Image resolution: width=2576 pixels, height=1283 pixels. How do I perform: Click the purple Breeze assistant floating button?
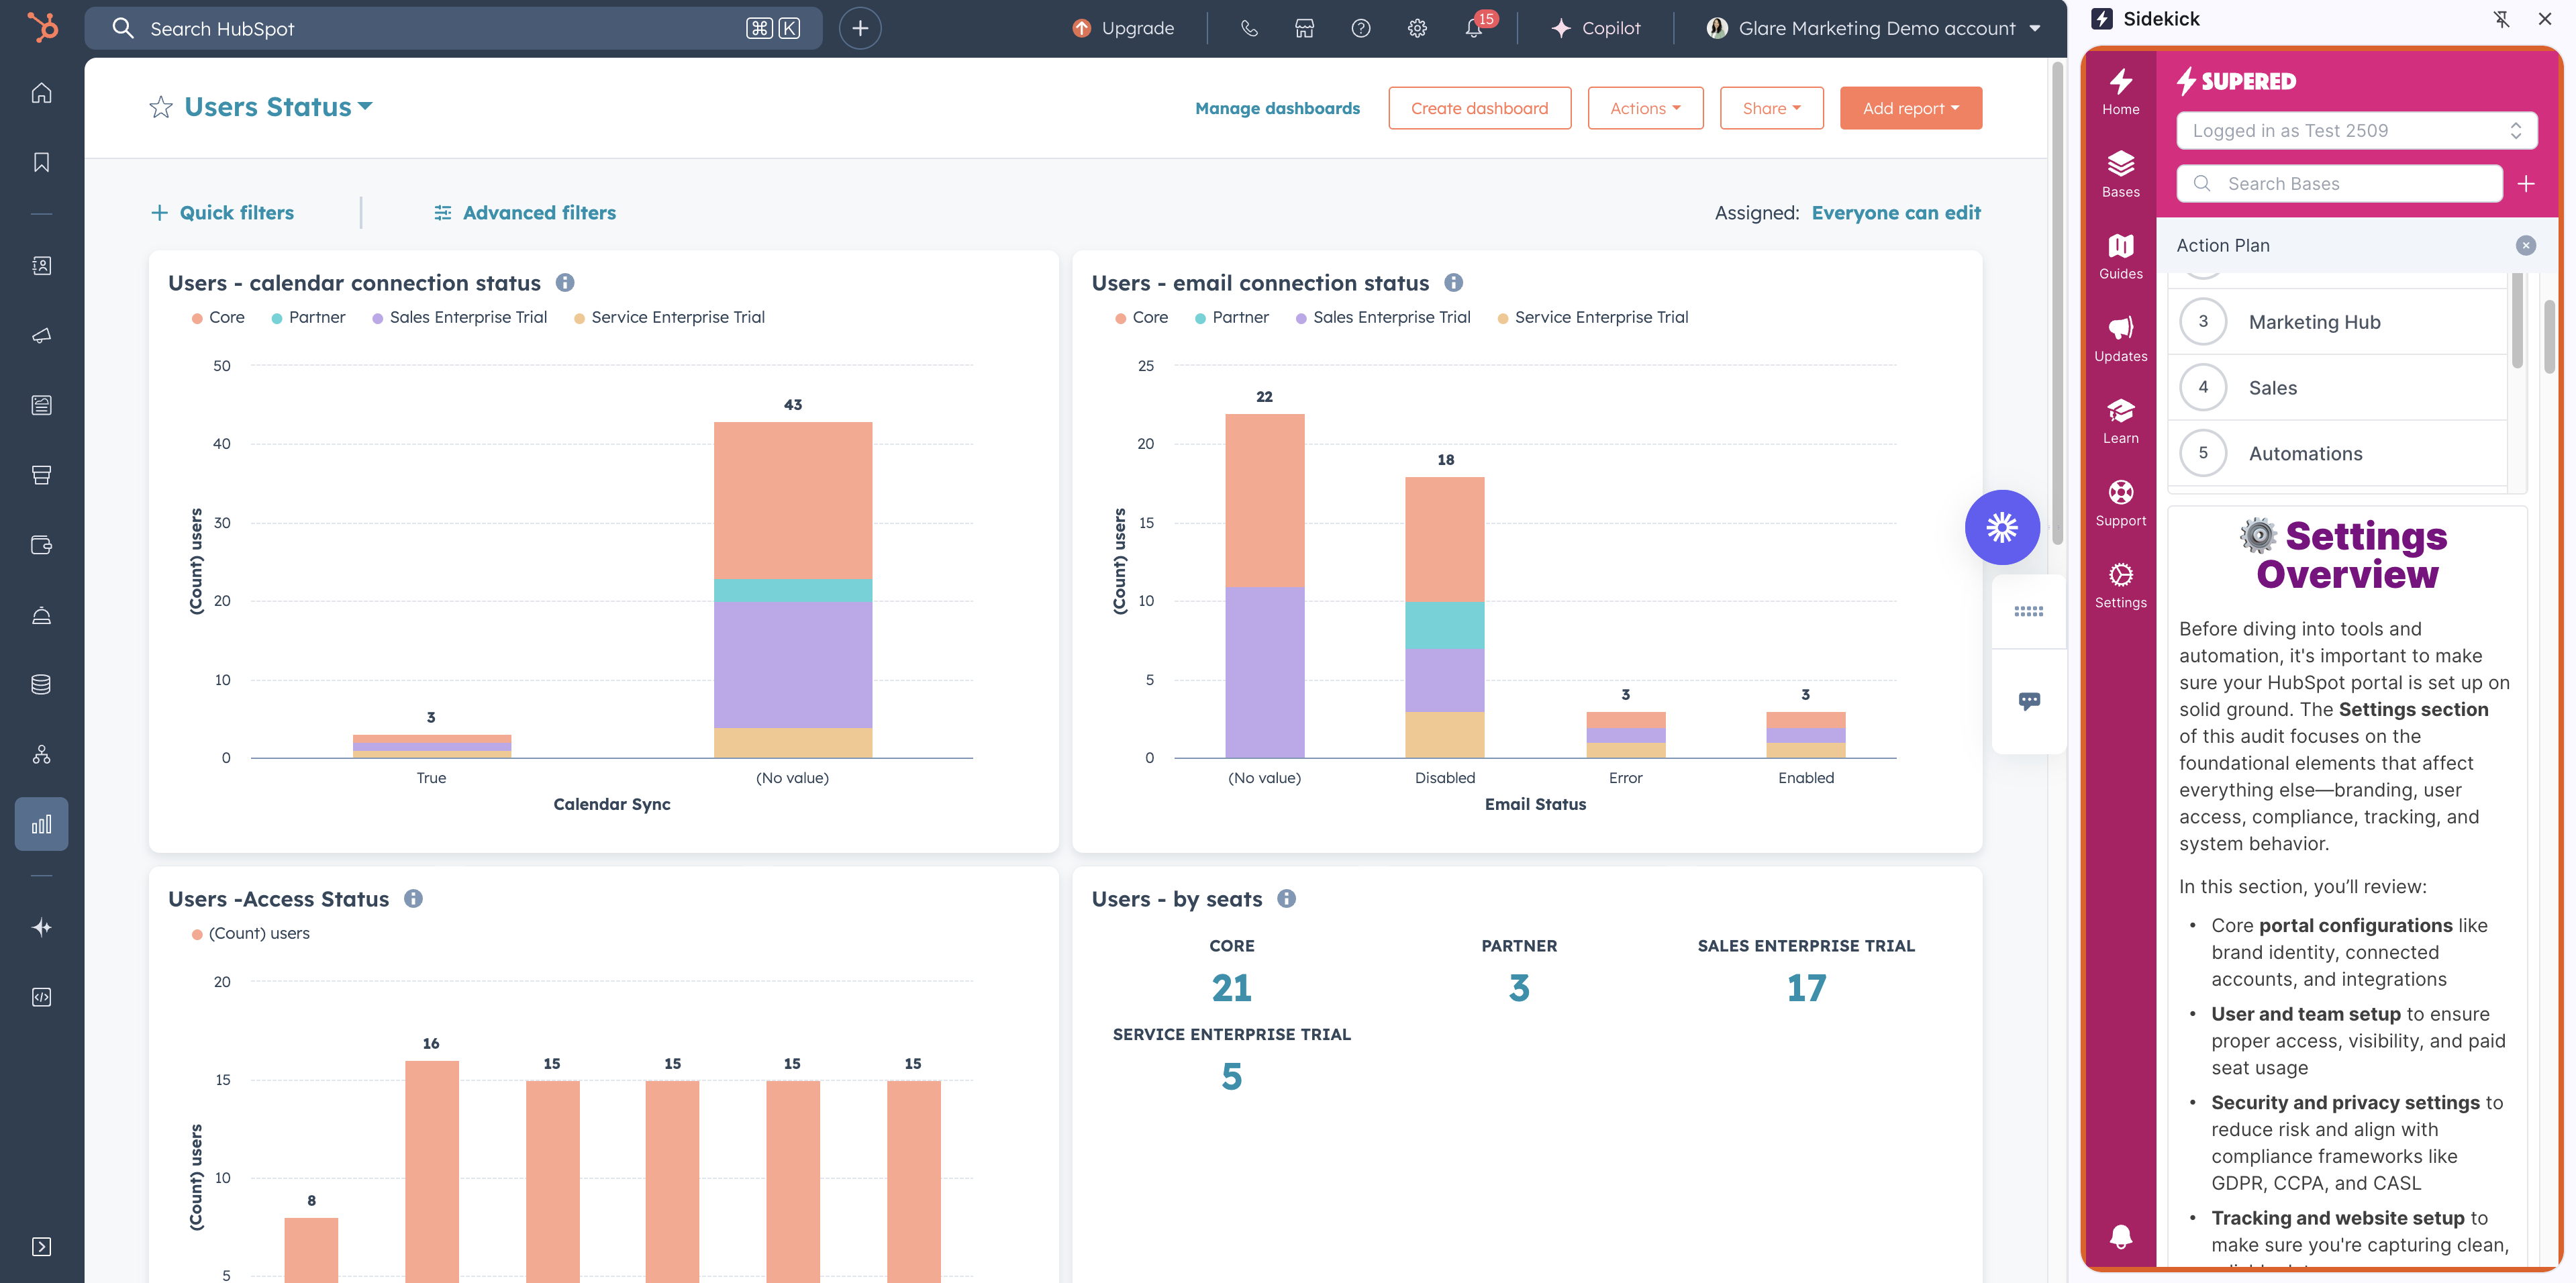tap(2002, 527)
